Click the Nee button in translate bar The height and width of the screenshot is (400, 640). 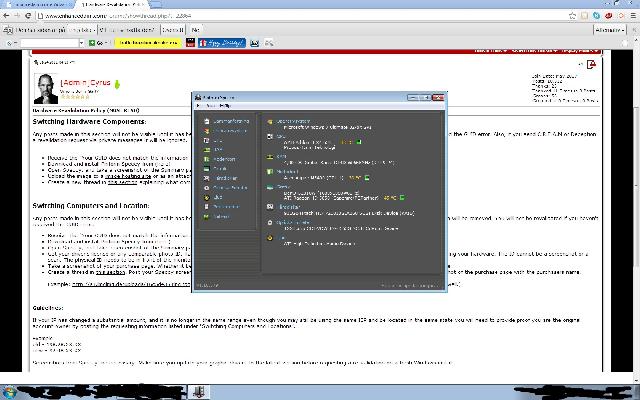pyautogui.click(x=196, y=30)
